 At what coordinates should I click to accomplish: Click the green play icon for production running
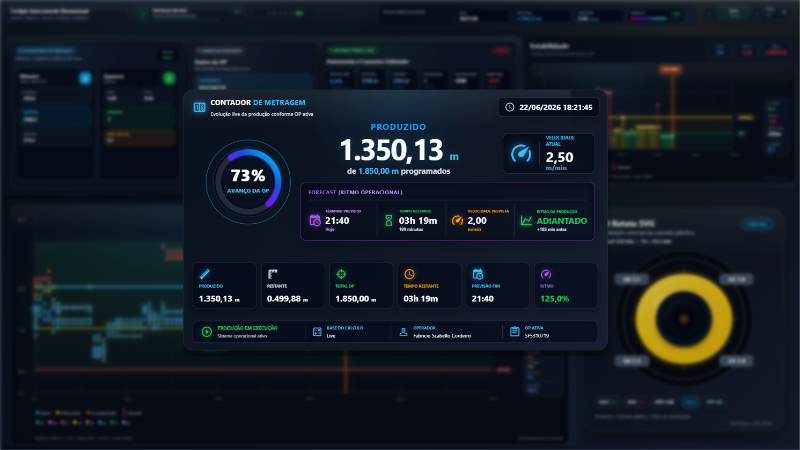point(207,332)
